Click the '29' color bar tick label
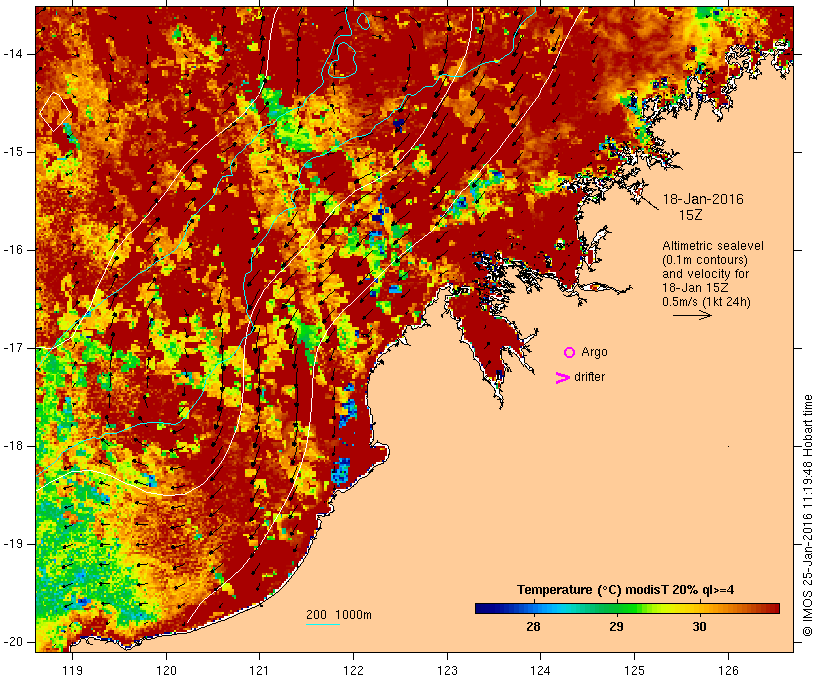Image resolution: width=820 pixels, height=680 pixels. [616, 626]
